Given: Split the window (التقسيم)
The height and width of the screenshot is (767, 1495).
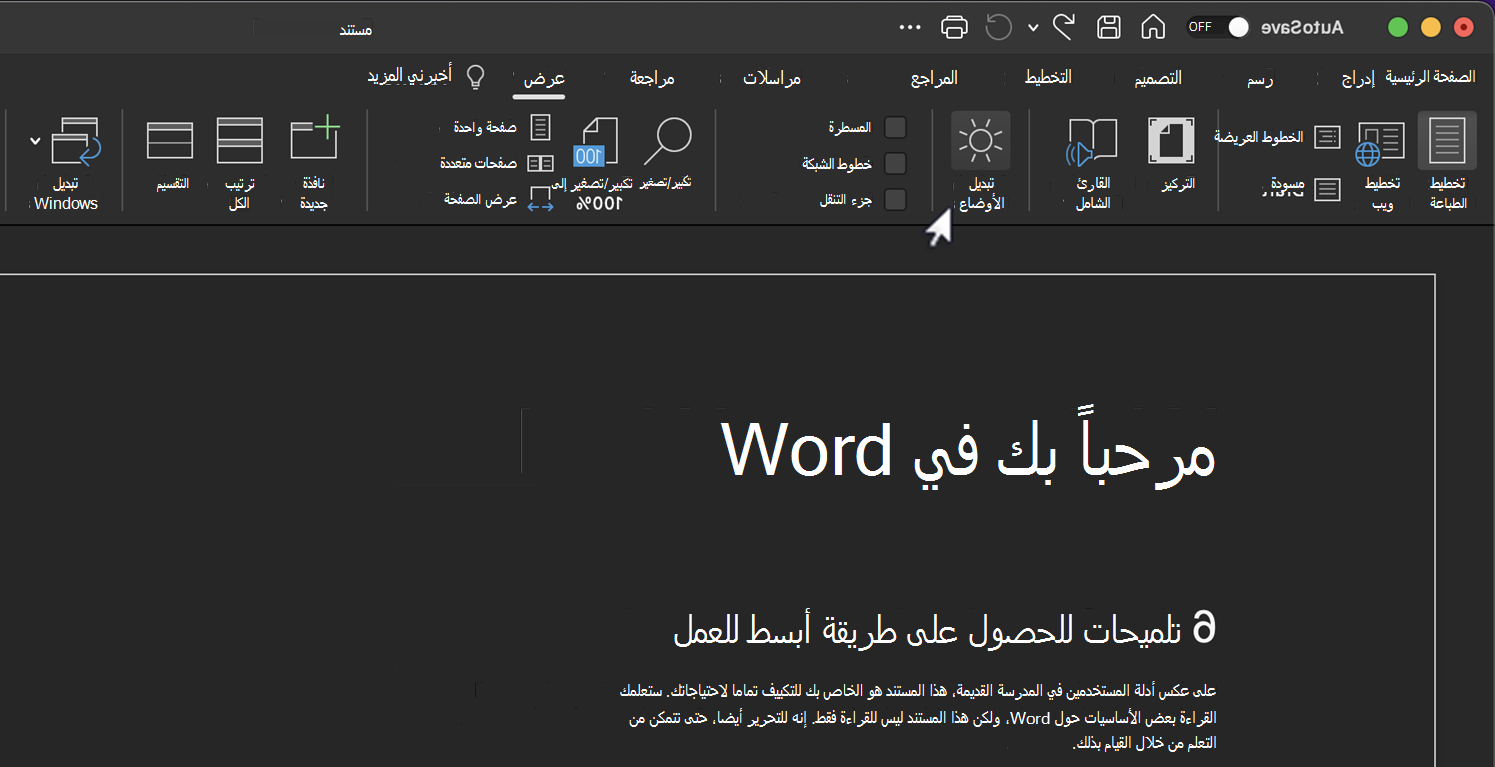Looking at the screenshot, I should point(169,155).
